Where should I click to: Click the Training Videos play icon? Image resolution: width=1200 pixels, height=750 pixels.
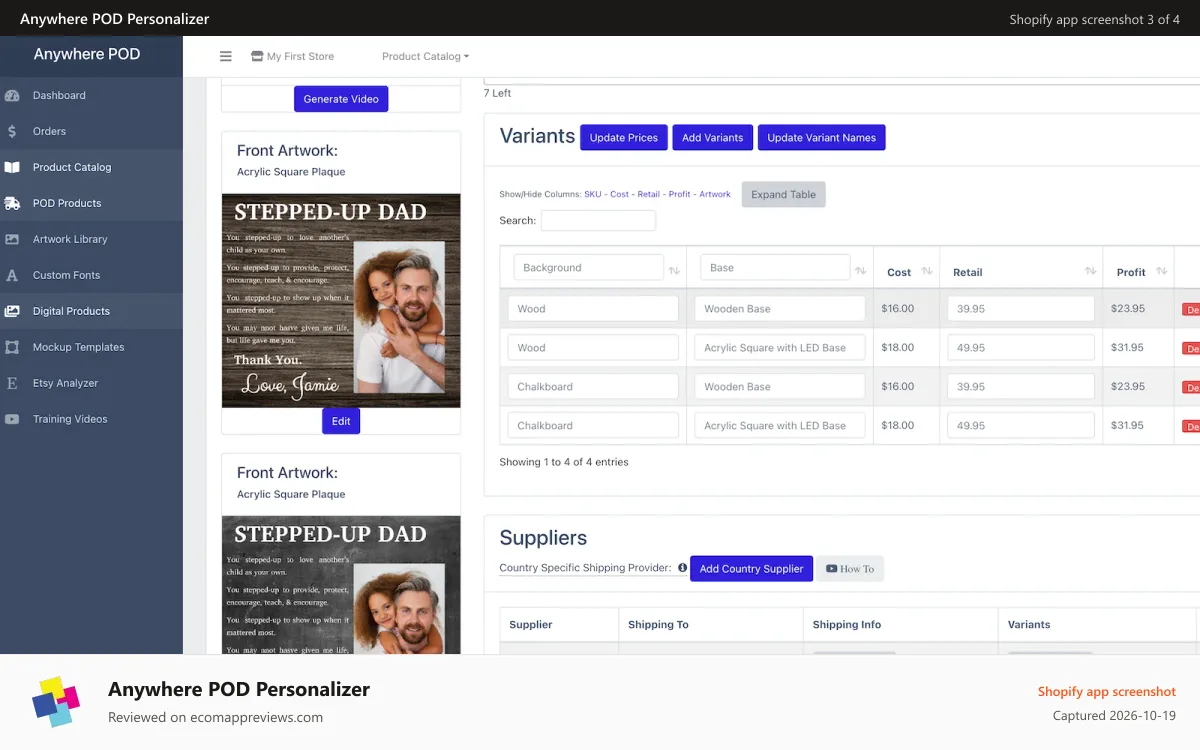click(12, 420)
